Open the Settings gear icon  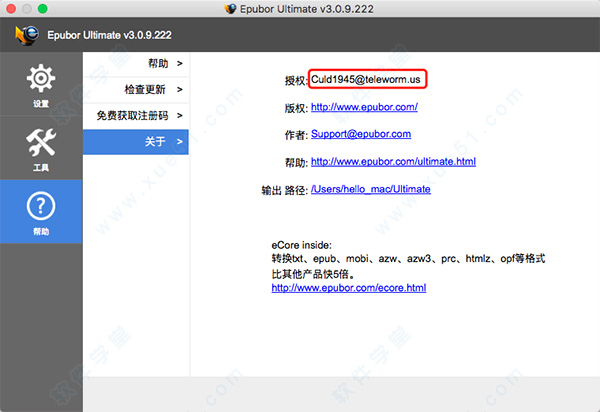(x=41, y=78)
